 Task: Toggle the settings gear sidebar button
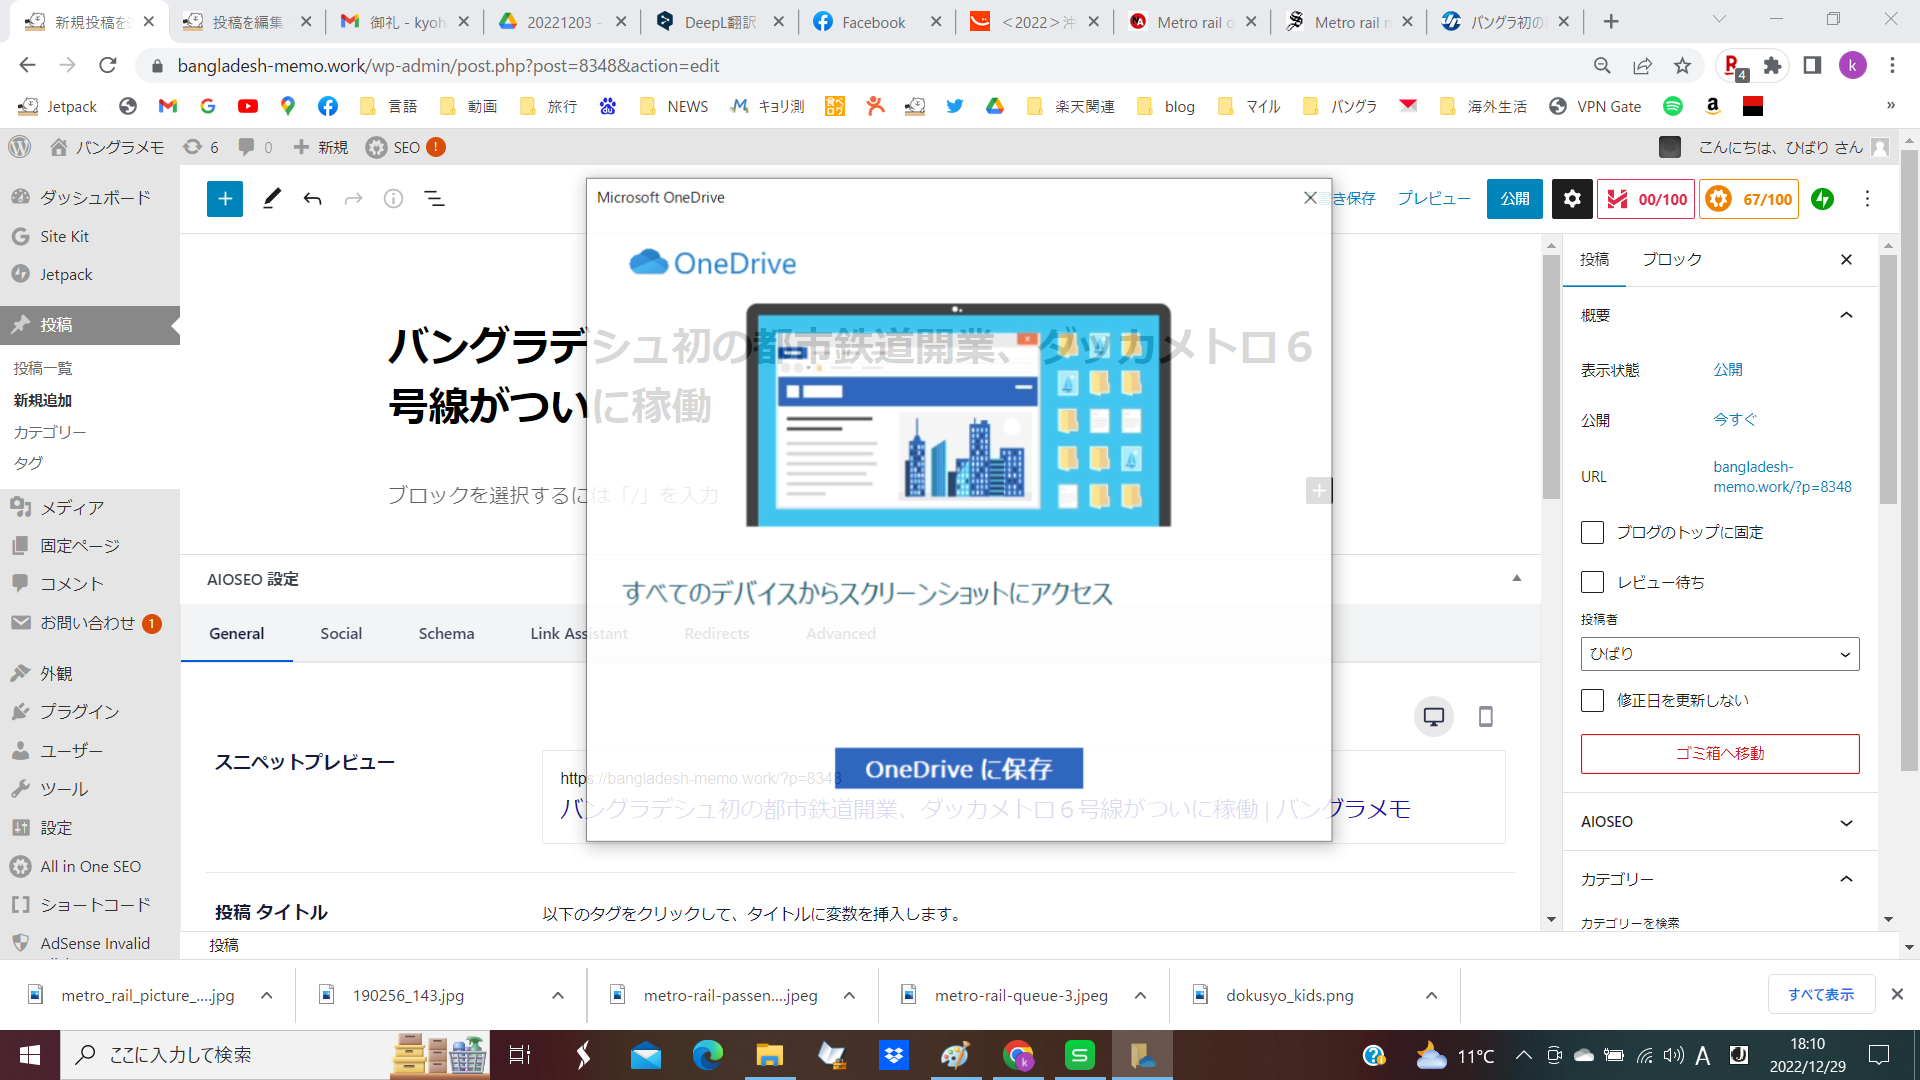pos(1572,199)
